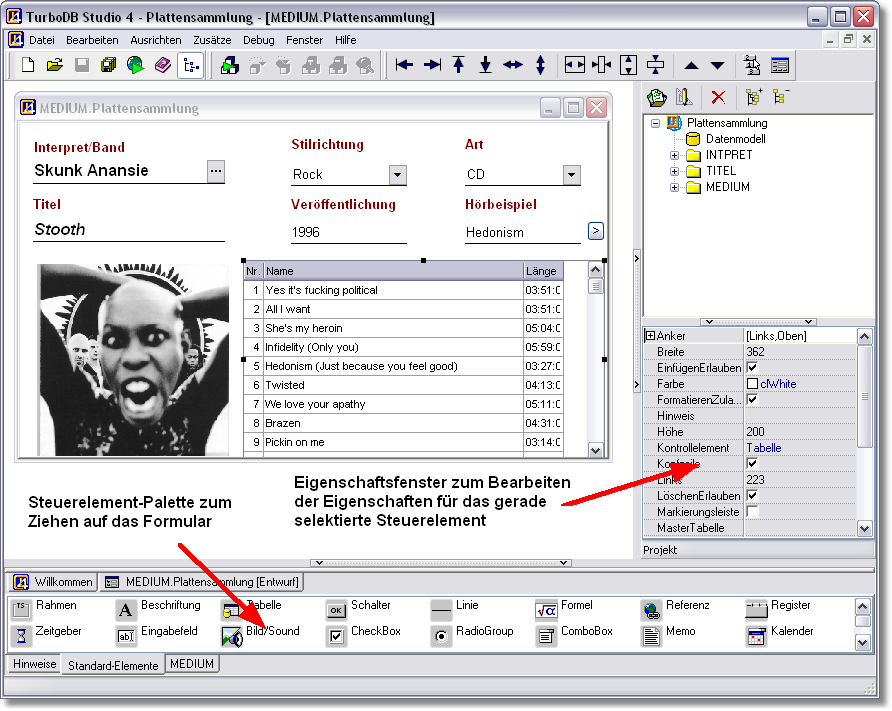The width and height of the screenshot is (892, 711).
Task: Open the Zusätze menu
Action: pos(212,40)
